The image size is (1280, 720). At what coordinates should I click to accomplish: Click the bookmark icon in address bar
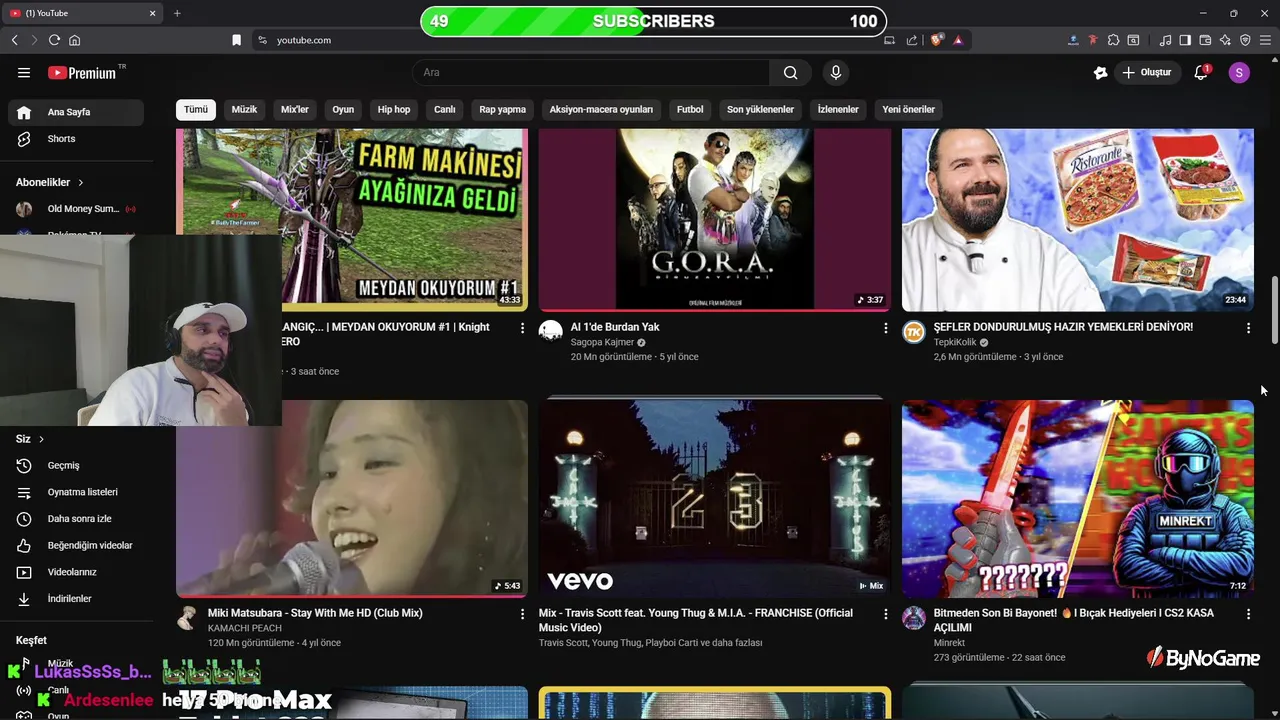click(x=236, y=40)
